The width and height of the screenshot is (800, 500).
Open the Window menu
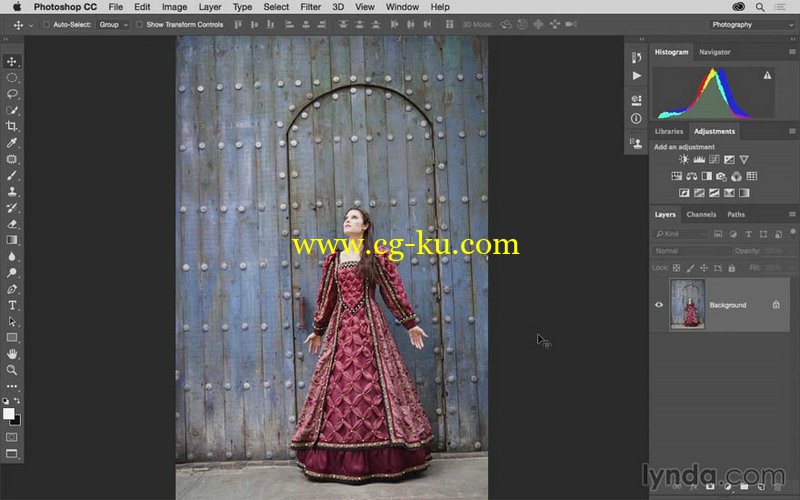[x=402, y=7]
